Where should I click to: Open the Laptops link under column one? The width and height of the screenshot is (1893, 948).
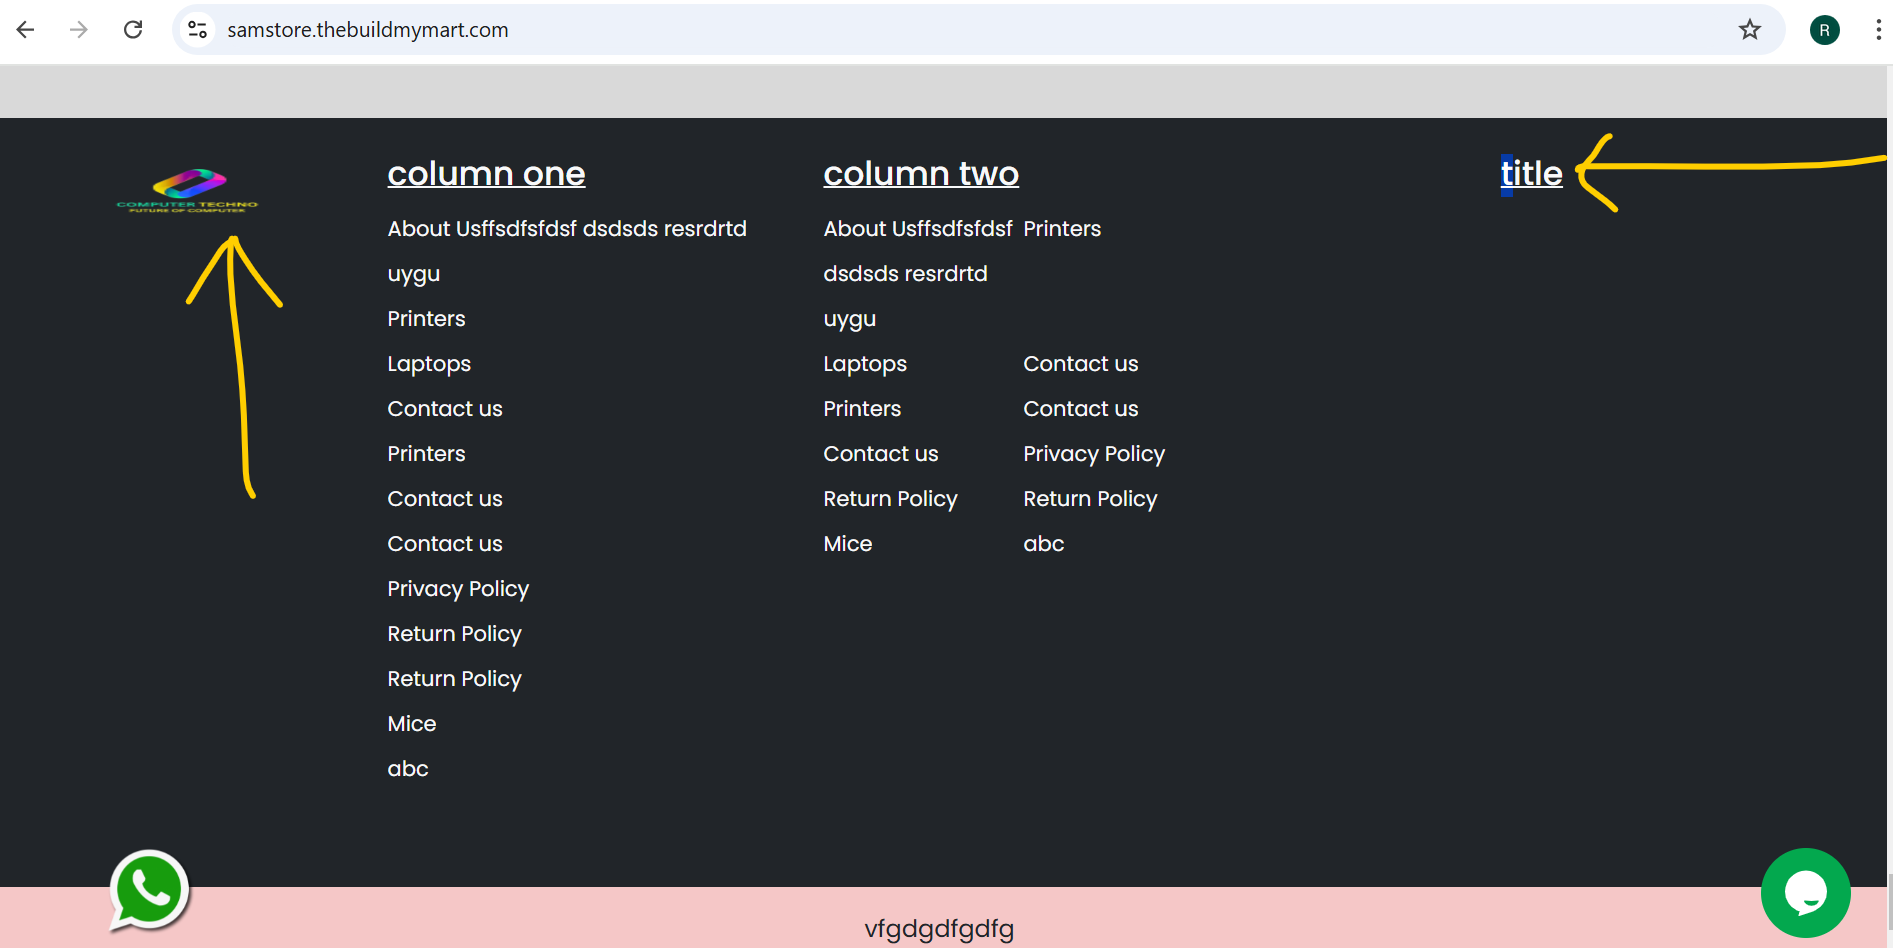point(429,364)
